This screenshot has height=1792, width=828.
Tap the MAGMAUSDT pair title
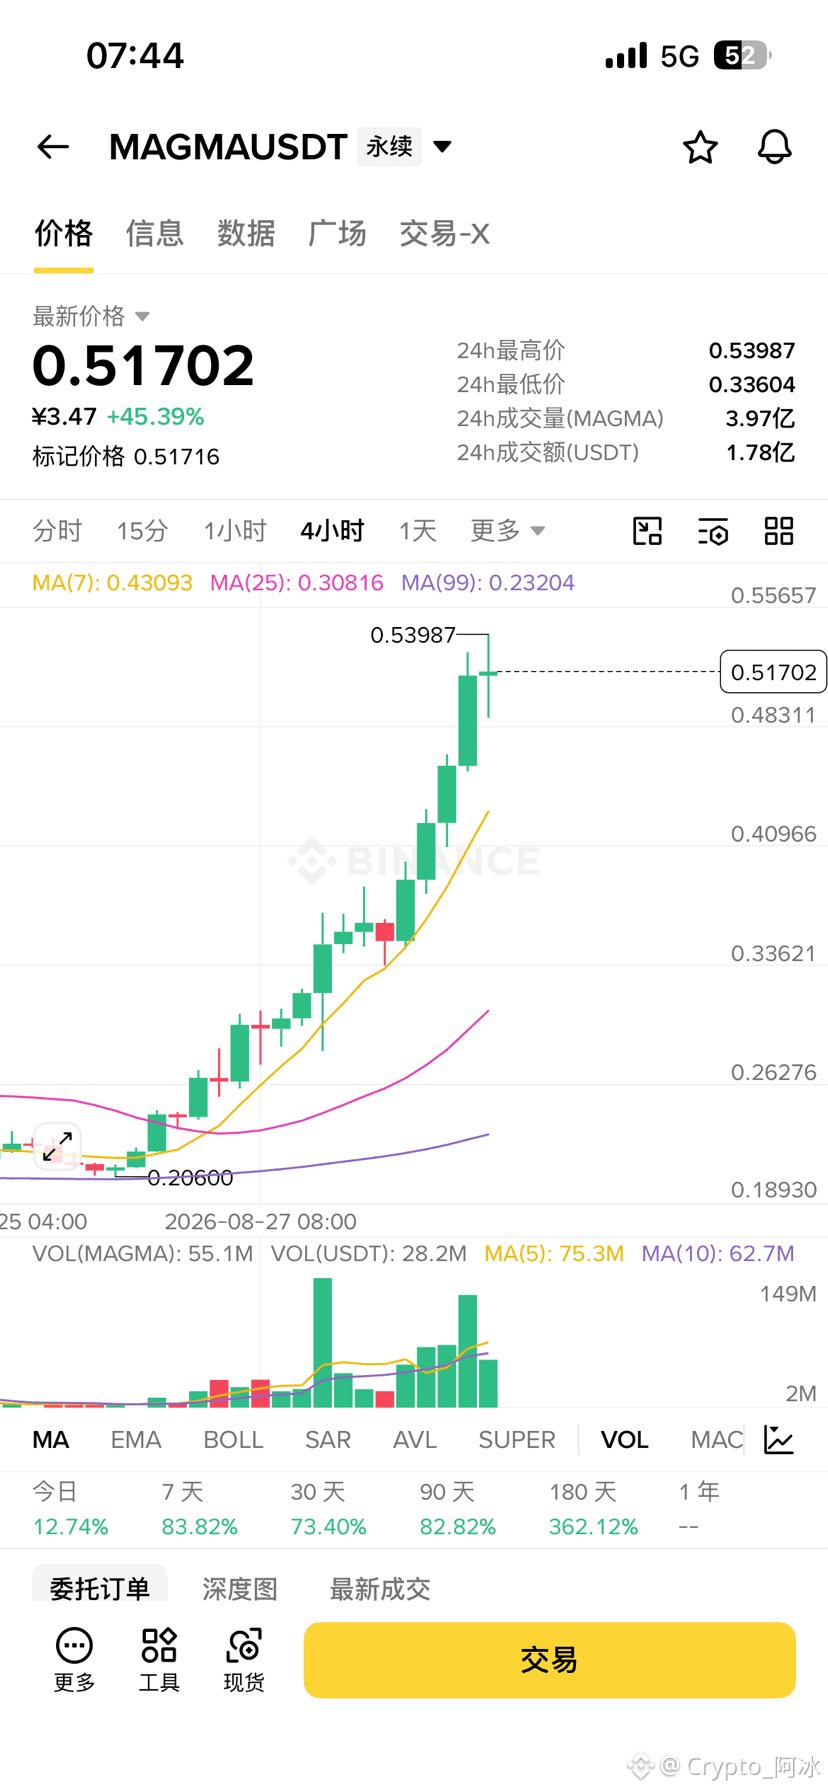[x=228, y=147]
